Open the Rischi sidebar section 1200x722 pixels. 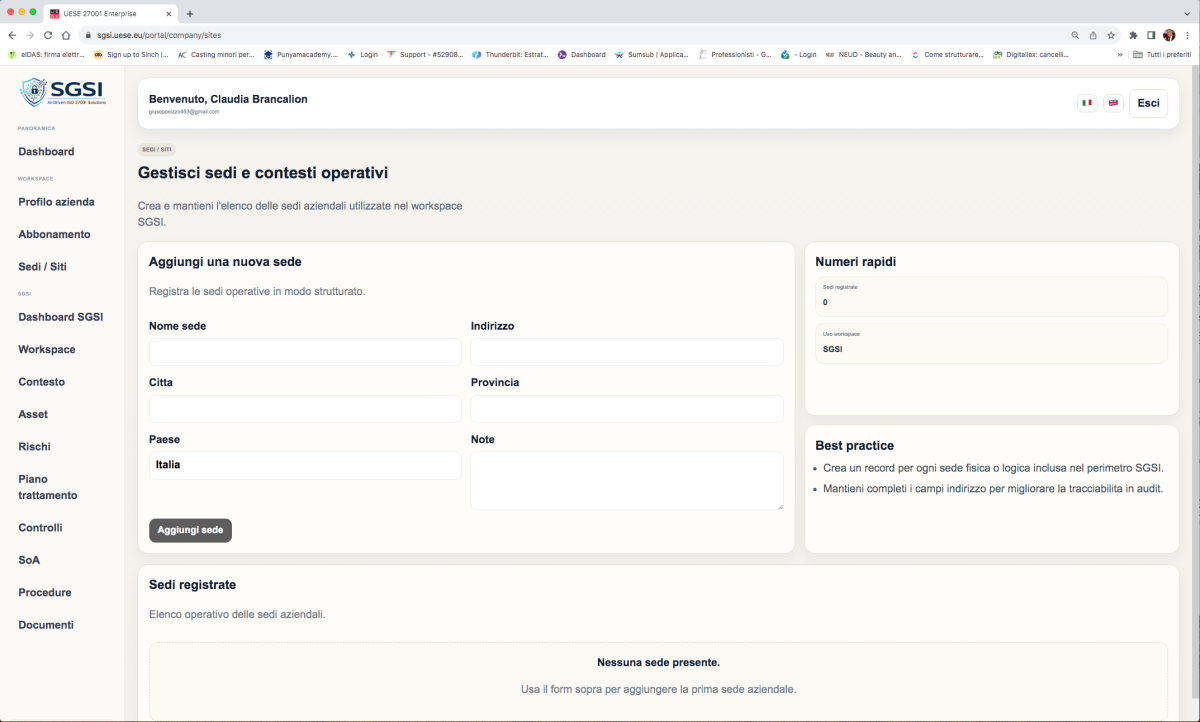(x=34, y=447)
